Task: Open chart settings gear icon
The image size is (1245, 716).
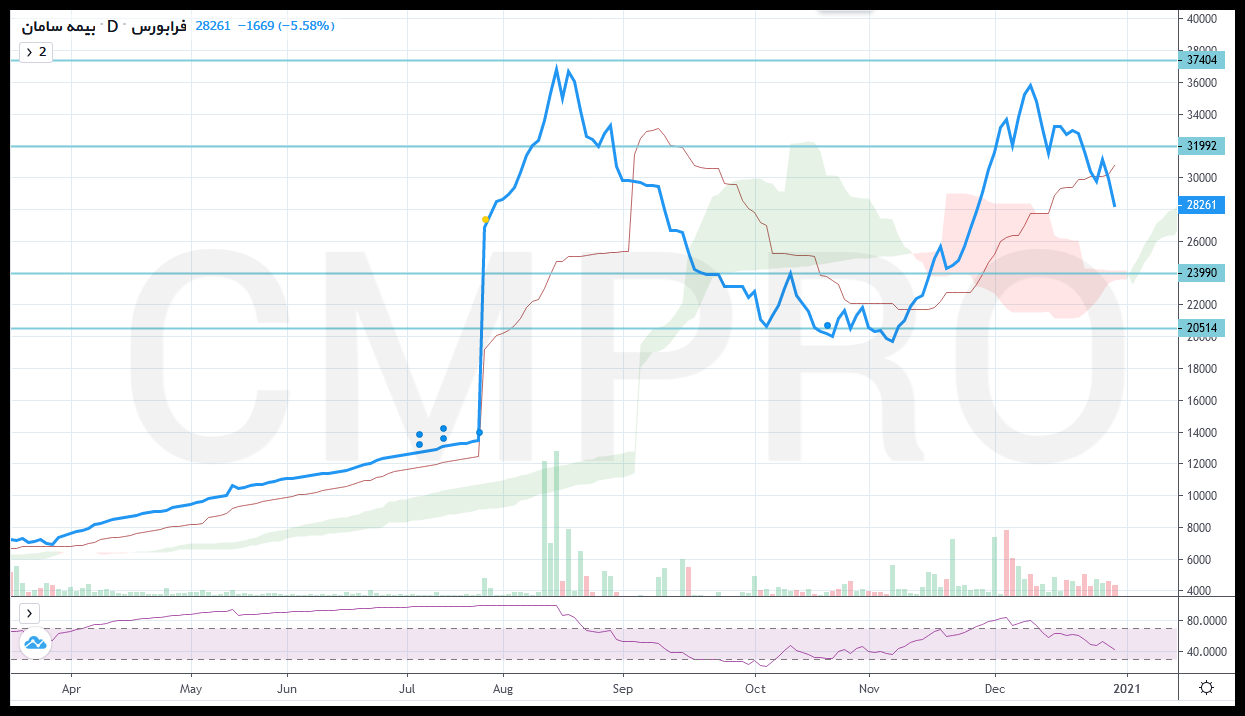Action: pos(1207,687)
